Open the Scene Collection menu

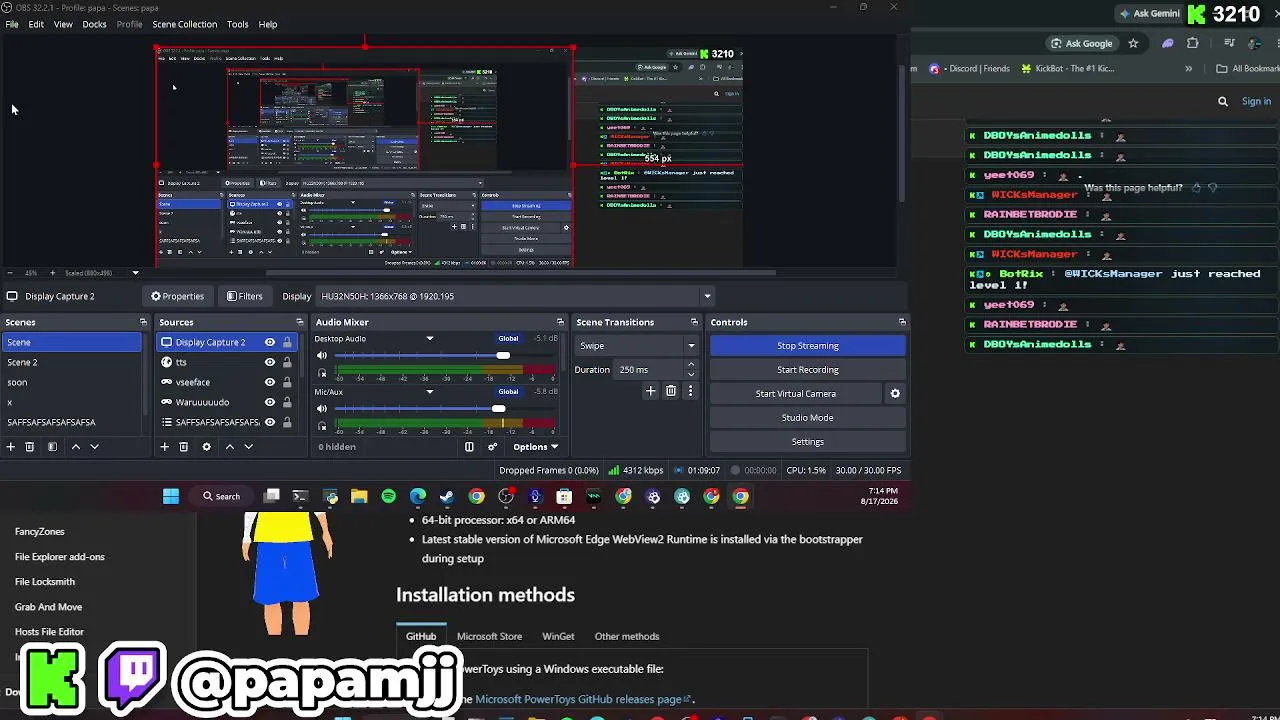[184, 24]
